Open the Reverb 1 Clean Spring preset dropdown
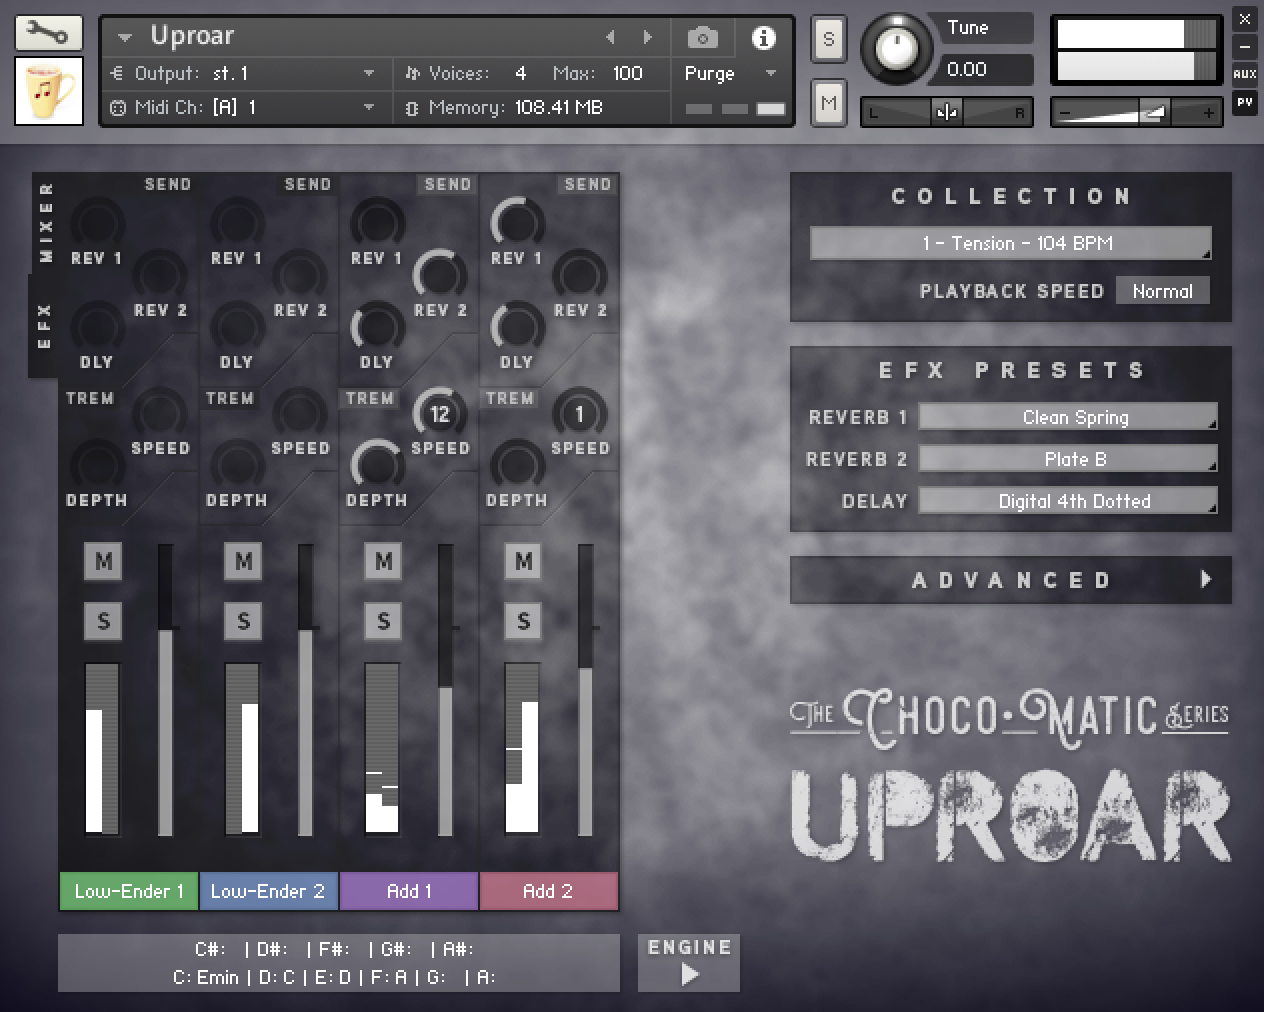Screen dimensions: 1264x1012 (1068, 417)
